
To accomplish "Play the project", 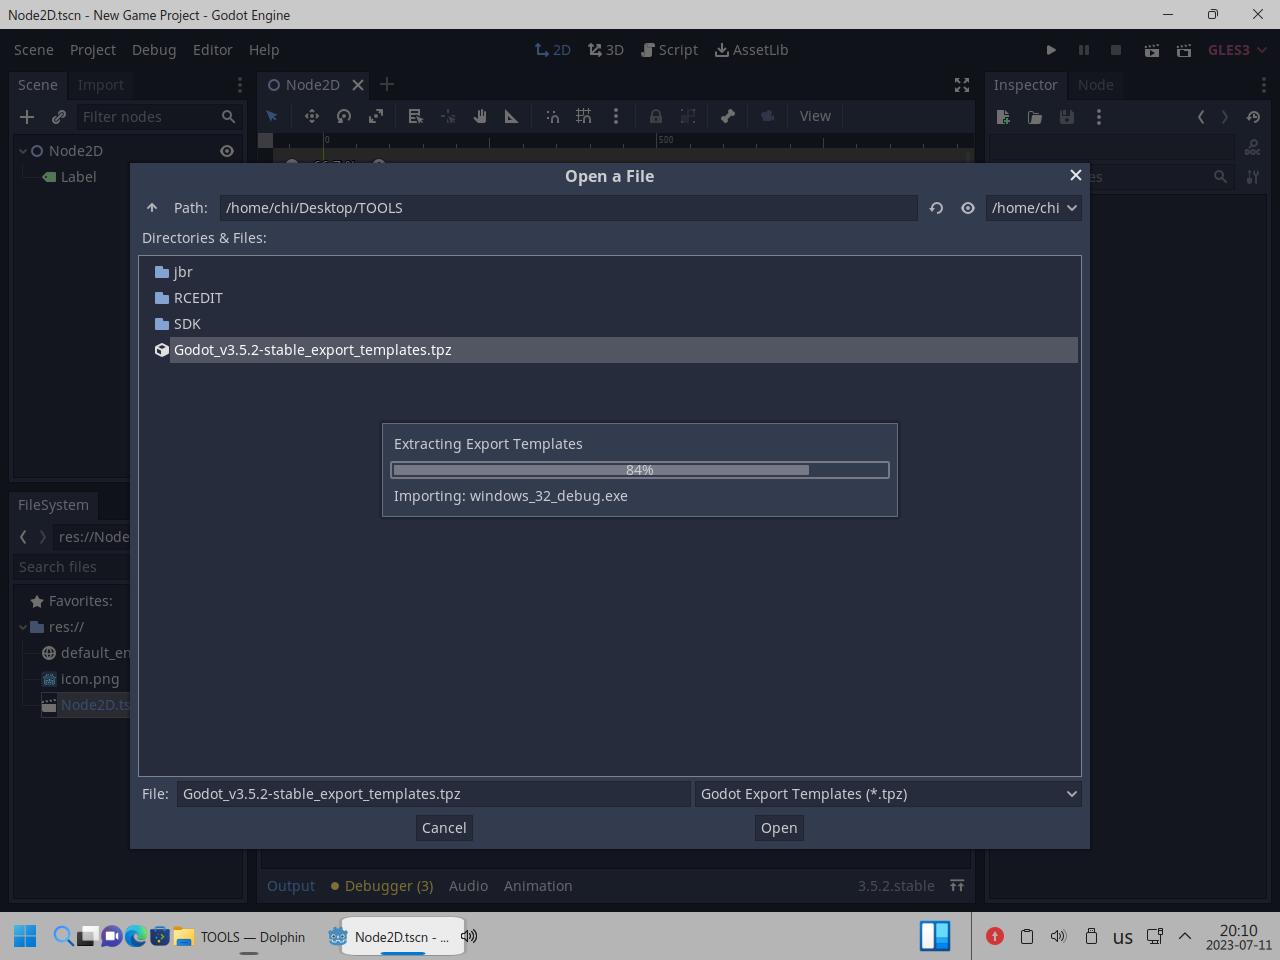I will 1051,50.
